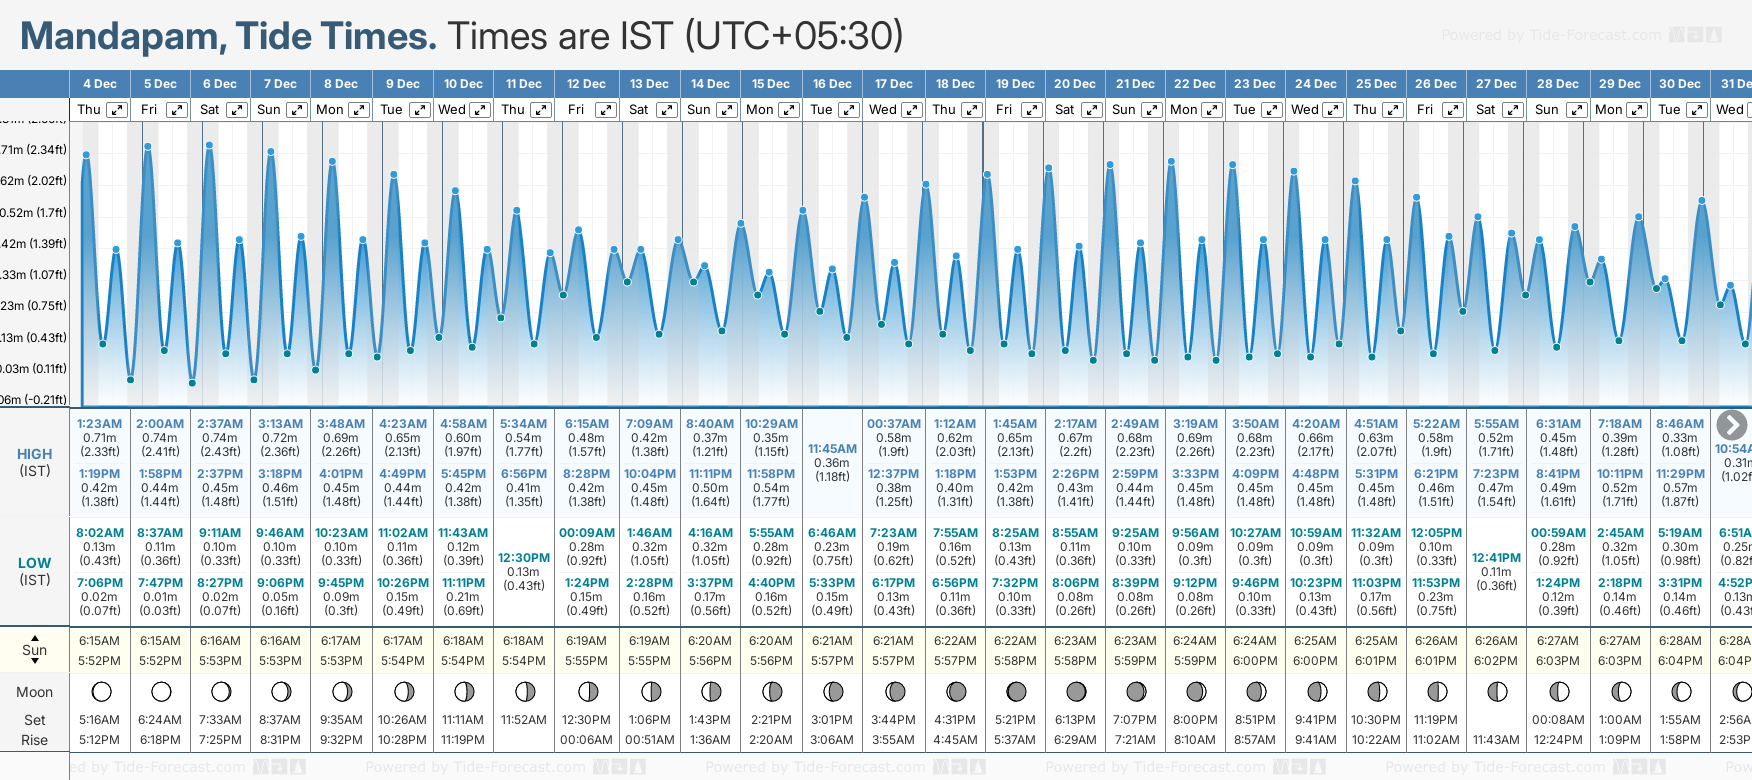Open expand icon for Tue 23 Dec
The width and height of the screenshot is (1752, 780).
(x=1272, y=110)
